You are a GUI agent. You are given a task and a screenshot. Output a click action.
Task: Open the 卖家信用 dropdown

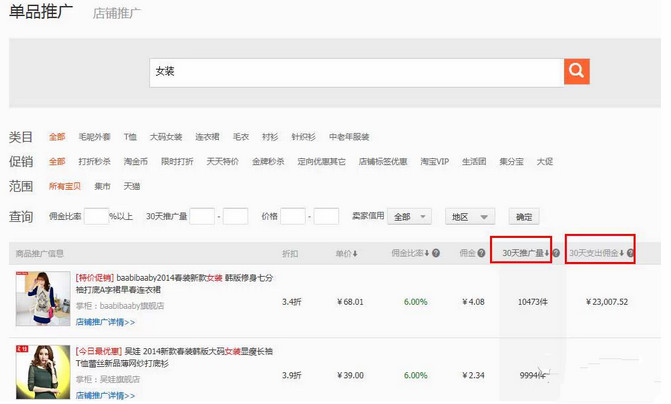(x=410, y=217)
